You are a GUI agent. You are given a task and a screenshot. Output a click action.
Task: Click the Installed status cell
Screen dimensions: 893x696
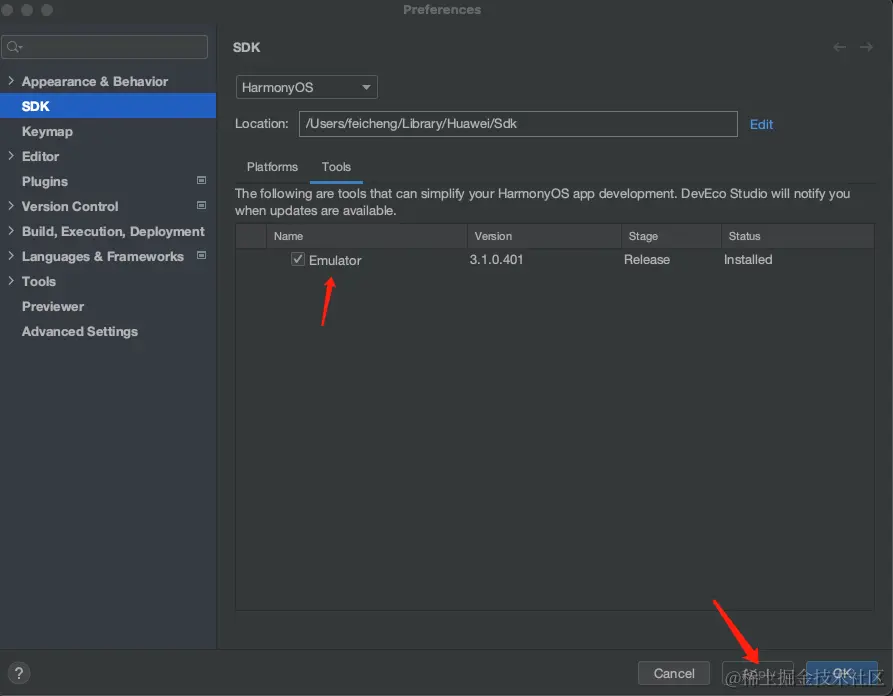(x=748, y=260)
